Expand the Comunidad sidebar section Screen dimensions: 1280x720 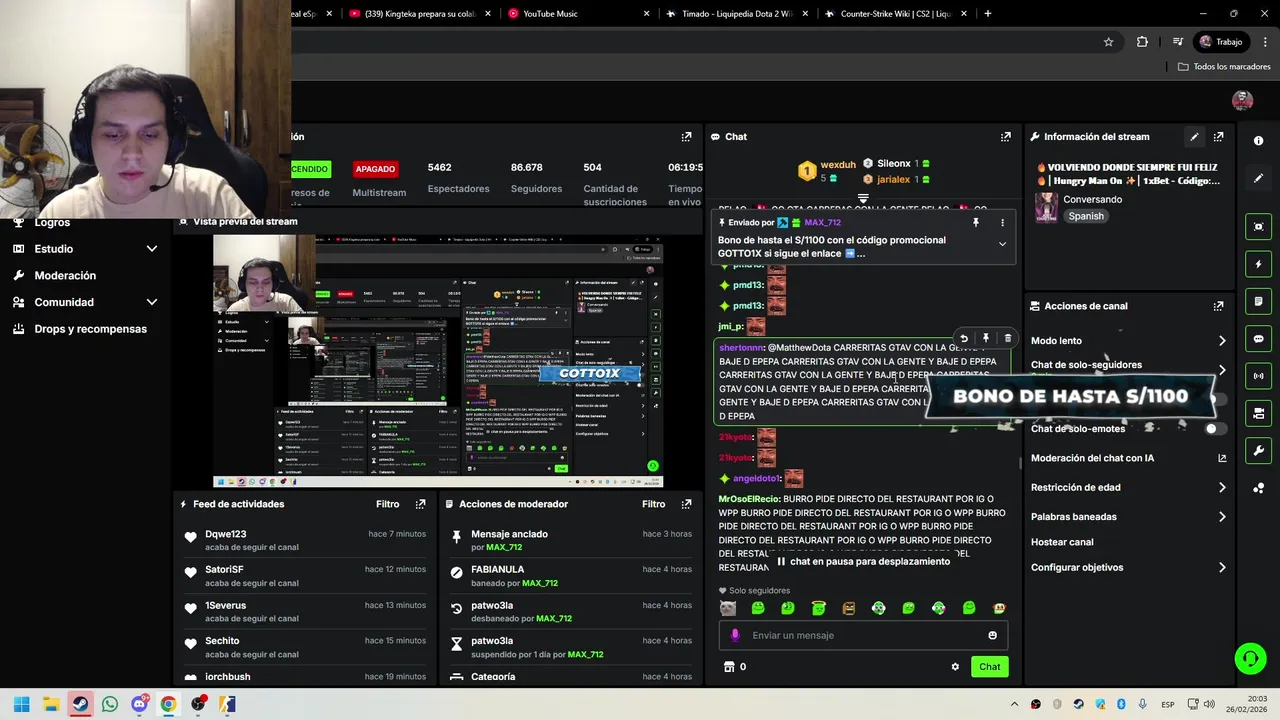[152, 302]
